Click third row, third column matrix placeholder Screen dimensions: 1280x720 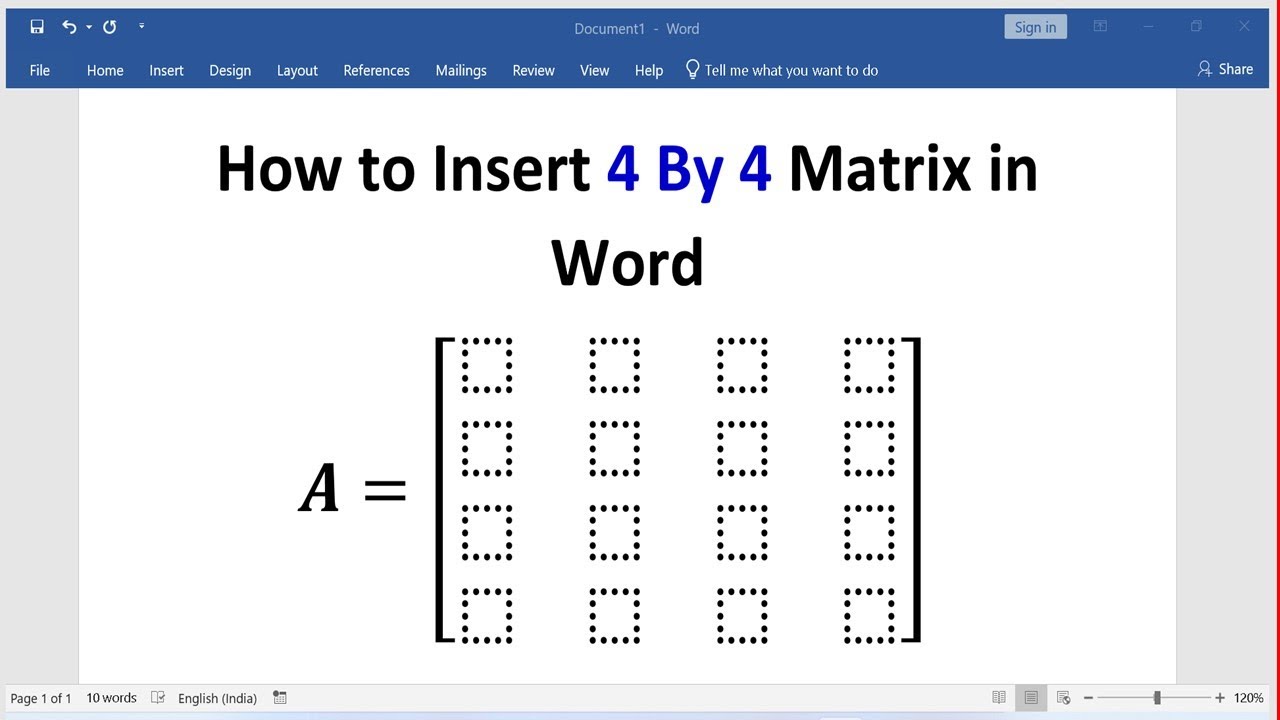[x=742, y=532]
